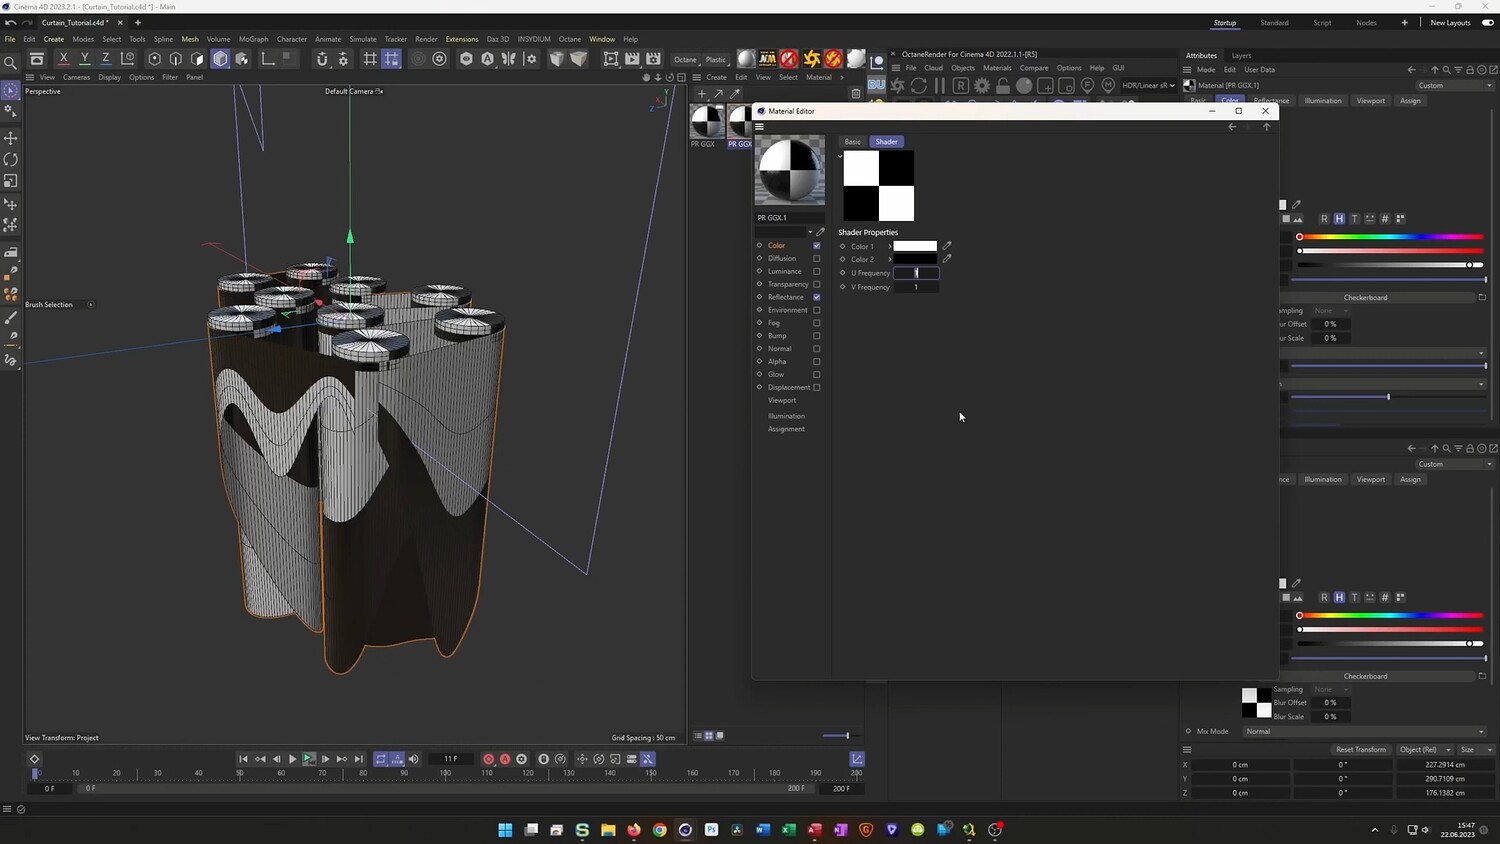Open the MoGraph menu
Viewport: 1500px width, 844px height.
coord(253,39)
